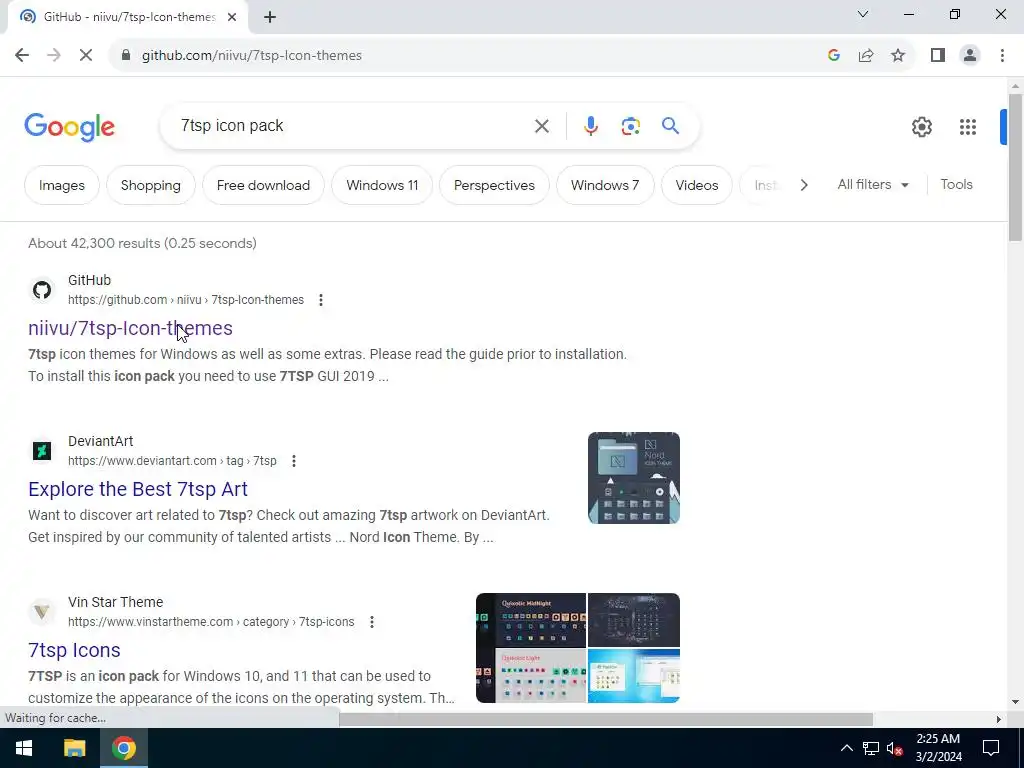
Task: Open the Chrome profile avatar
Action: pyautogui.click(x=970, y=56)
